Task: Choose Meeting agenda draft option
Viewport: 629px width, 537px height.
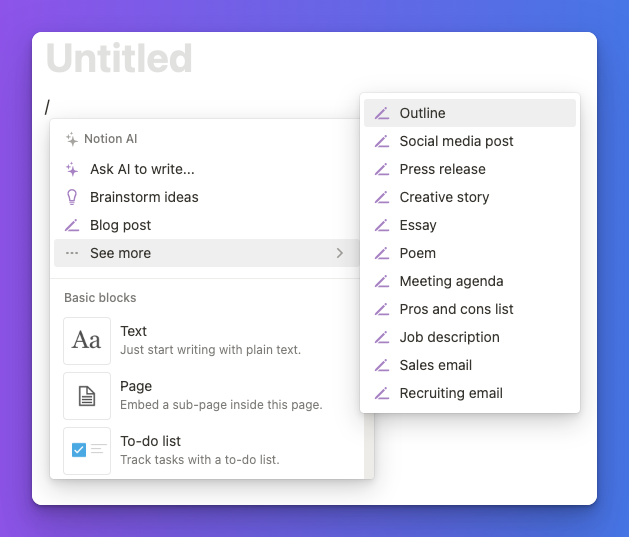Action: (470, 282)
